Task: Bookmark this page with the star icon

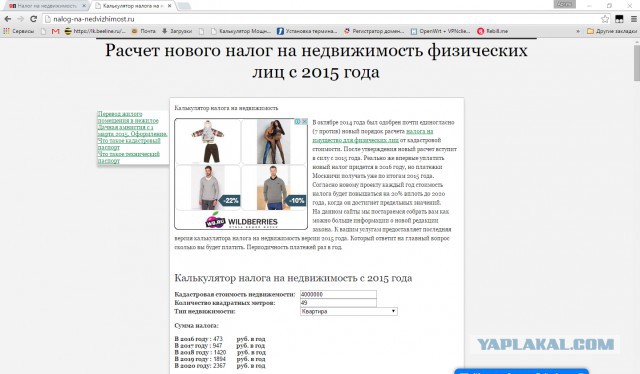Action: click(x=605, y=19)
